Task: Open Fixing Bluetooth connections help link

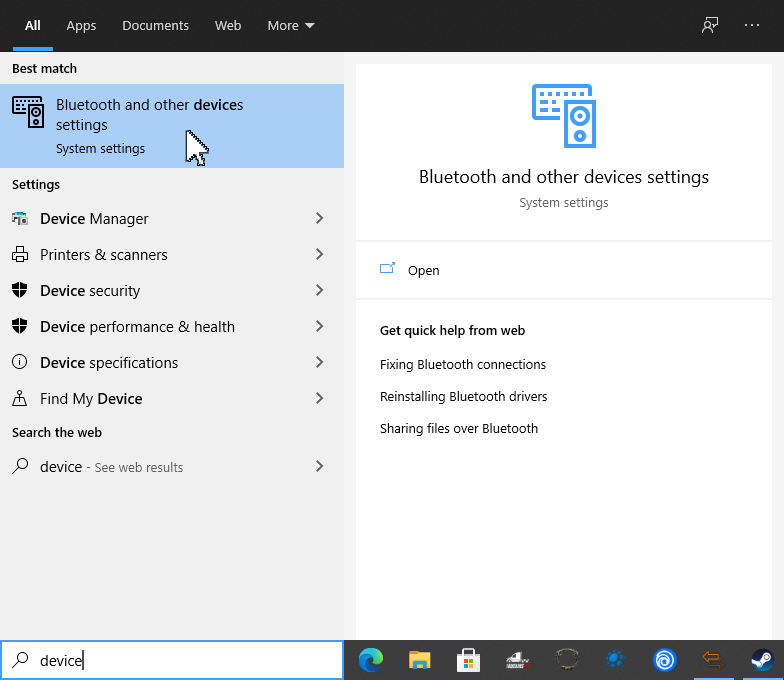Action: tap(462, 364)
